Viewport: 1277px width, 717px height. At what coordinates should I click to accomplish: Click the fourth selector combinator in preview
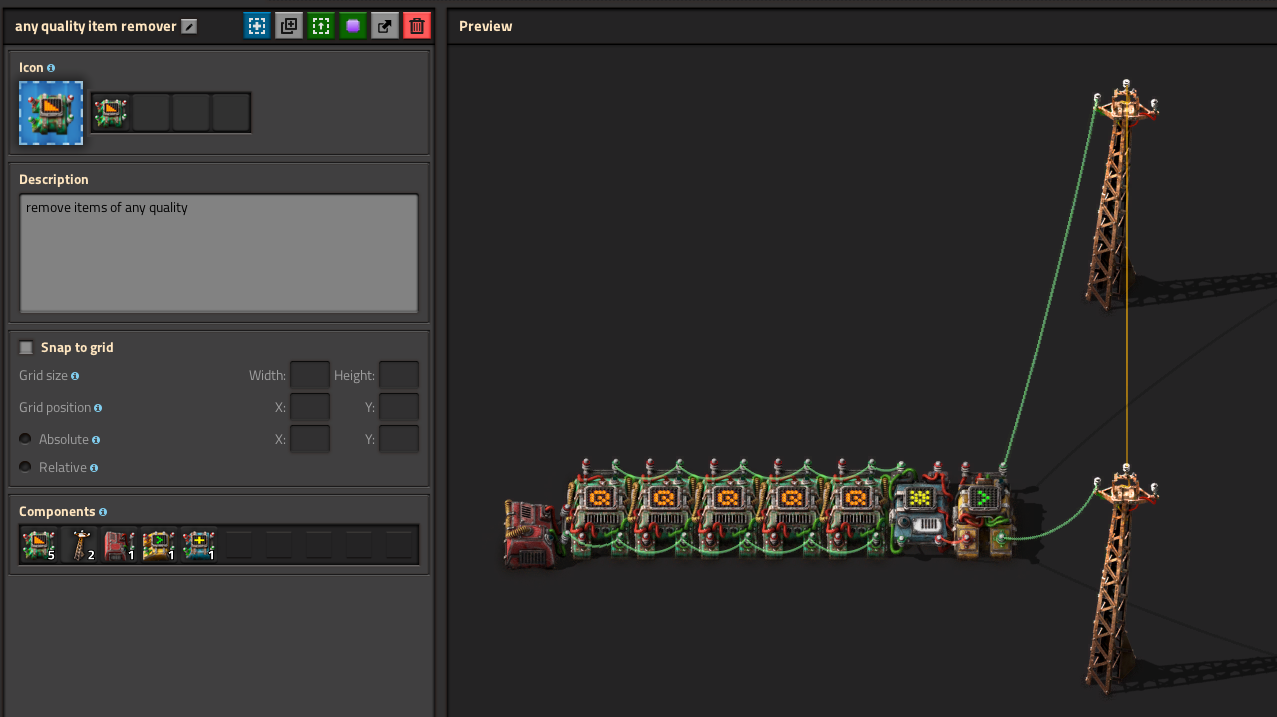[790, 510]
